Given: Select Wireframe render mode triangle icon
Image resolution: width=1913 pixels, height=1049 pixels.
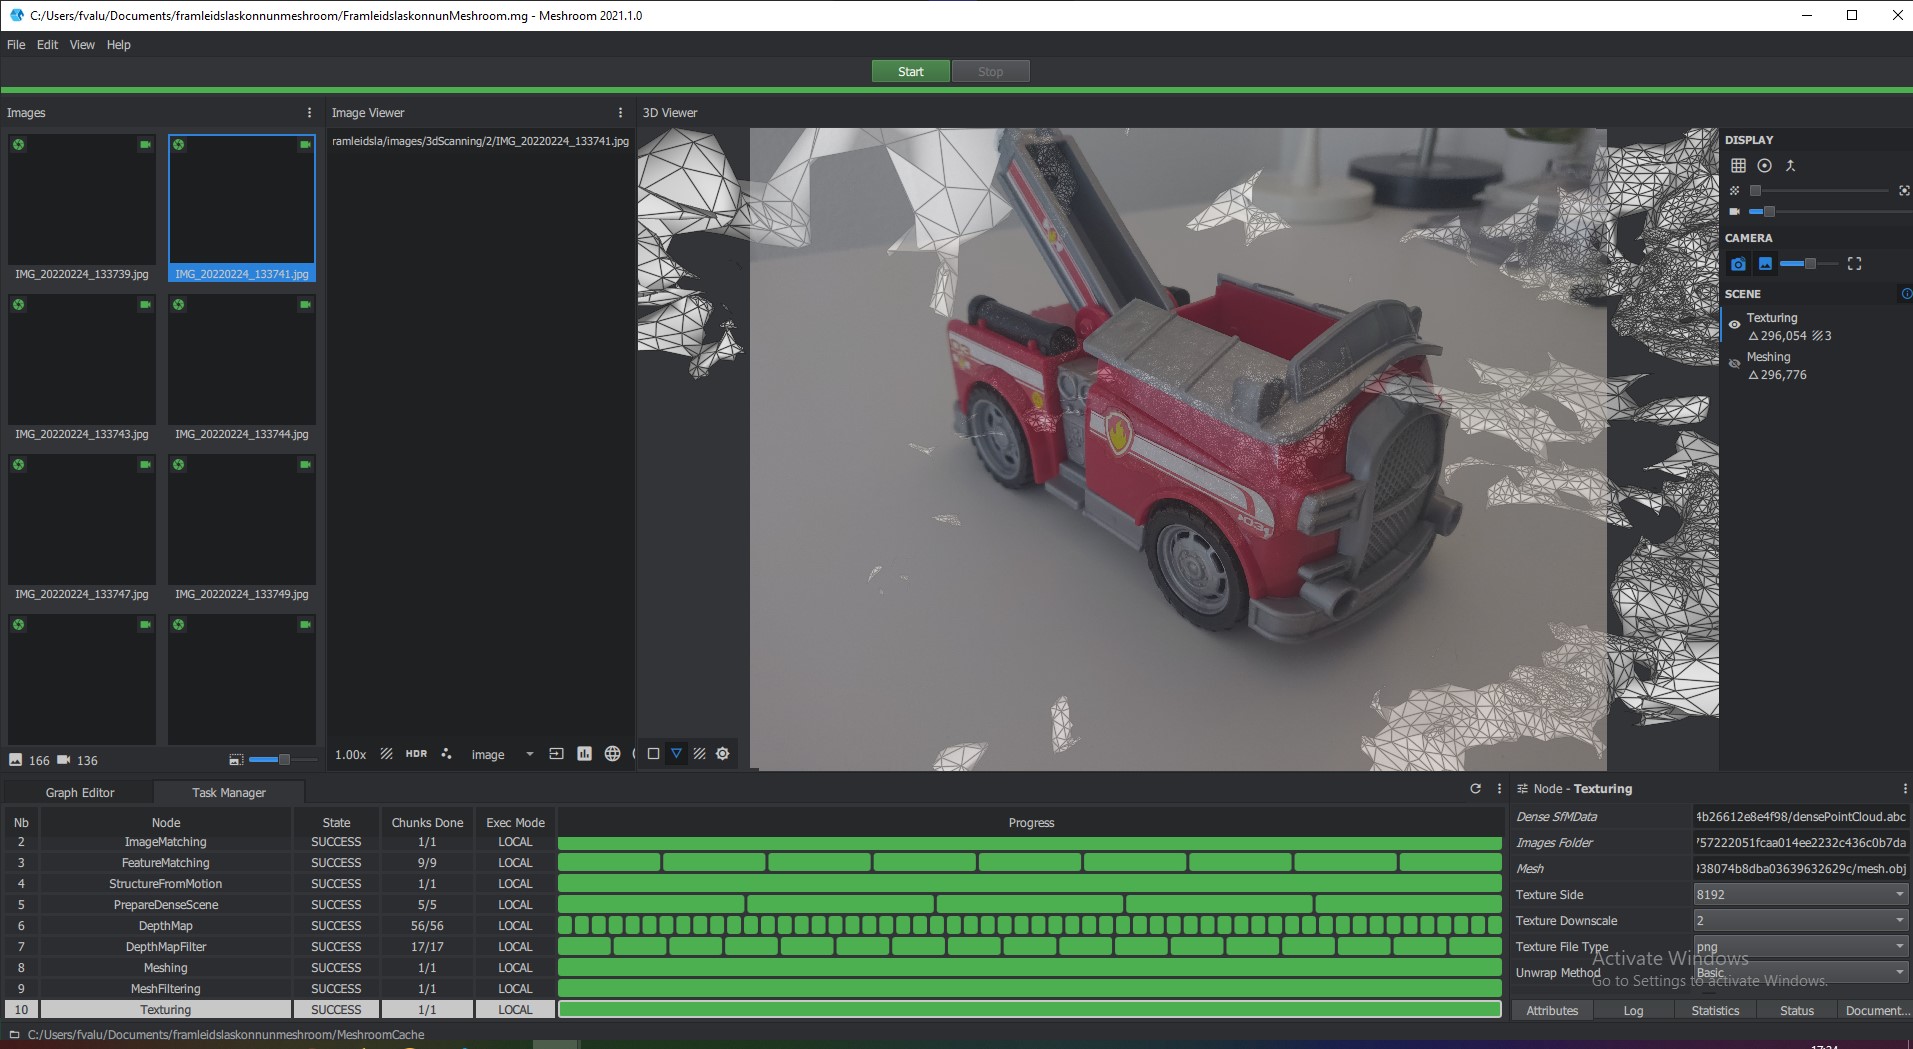Looking at the screenshot, I should pos(676,754).
